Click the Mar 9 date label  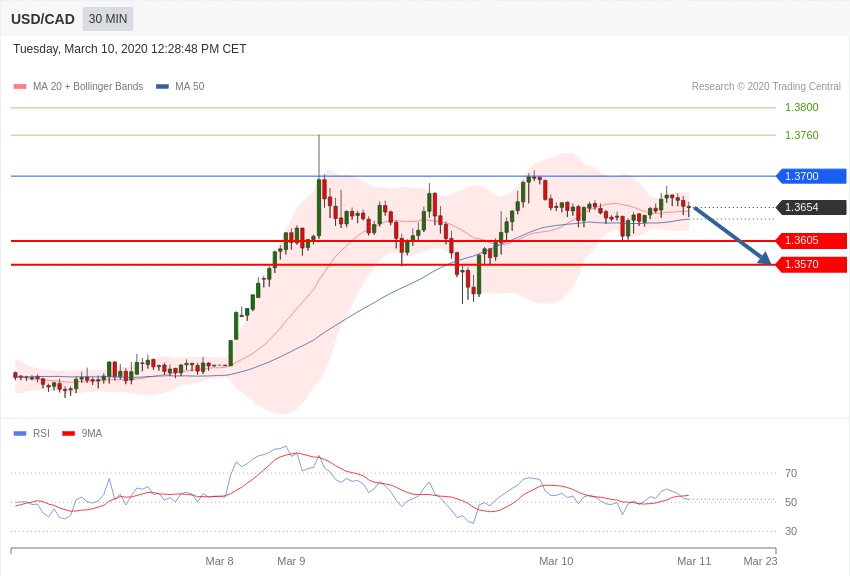coord(291,561)
